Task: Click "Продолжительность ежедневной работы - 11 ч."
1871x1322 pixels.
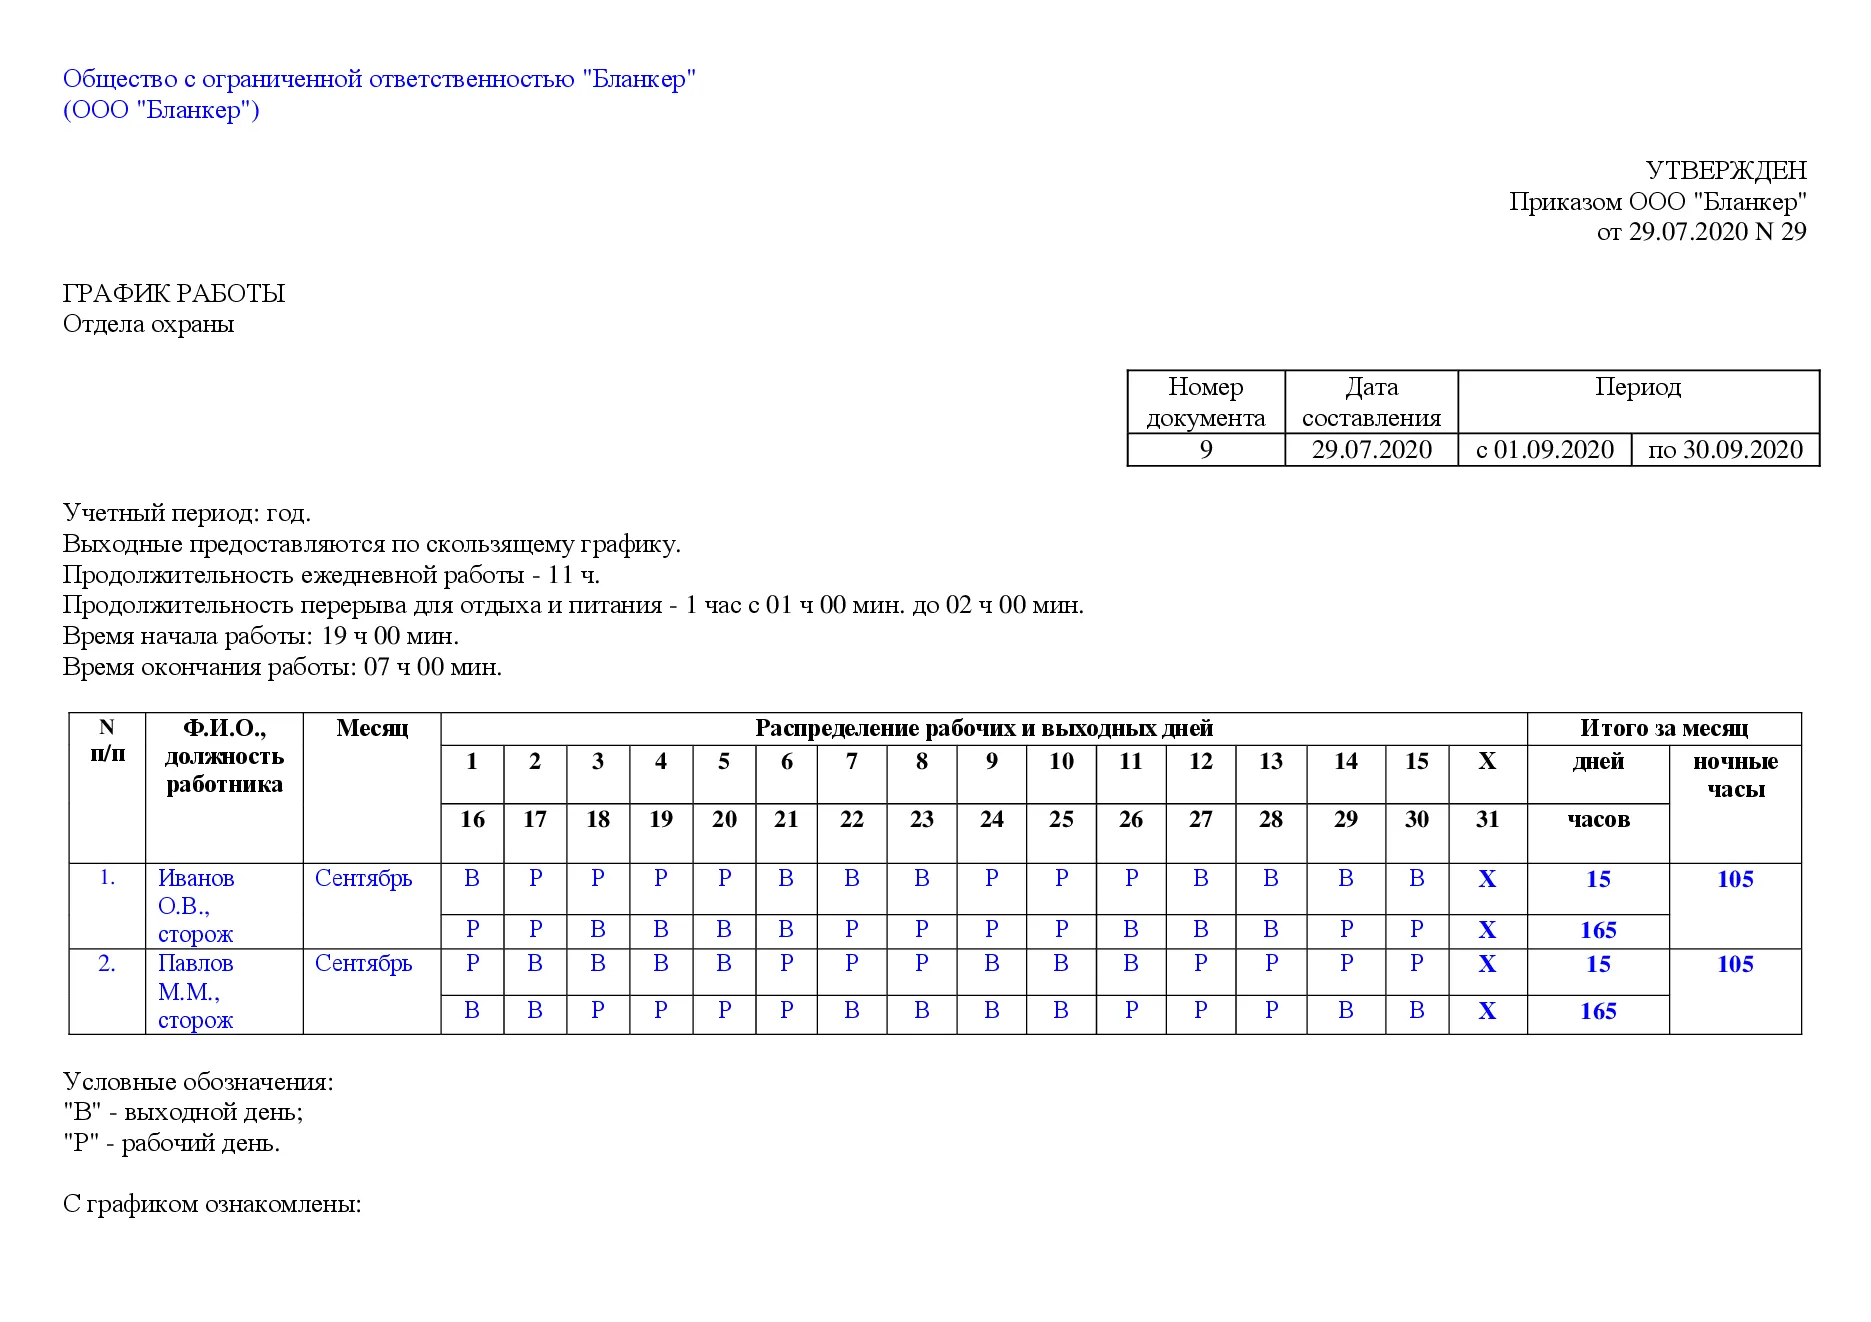Action: tap(331, 575)
